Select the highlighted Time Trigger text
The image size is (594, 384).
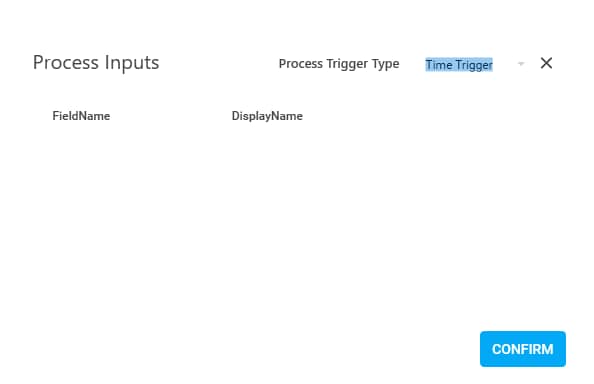click(459, 65)
